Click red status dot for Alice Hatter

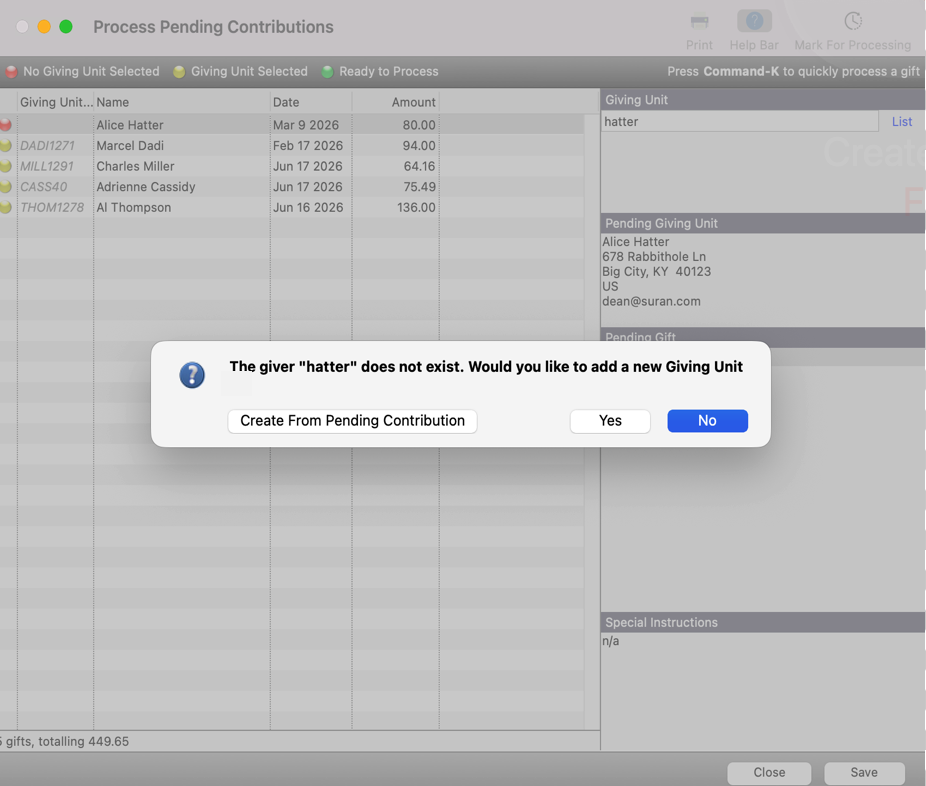pyautogui.click(x=6, y=125)
